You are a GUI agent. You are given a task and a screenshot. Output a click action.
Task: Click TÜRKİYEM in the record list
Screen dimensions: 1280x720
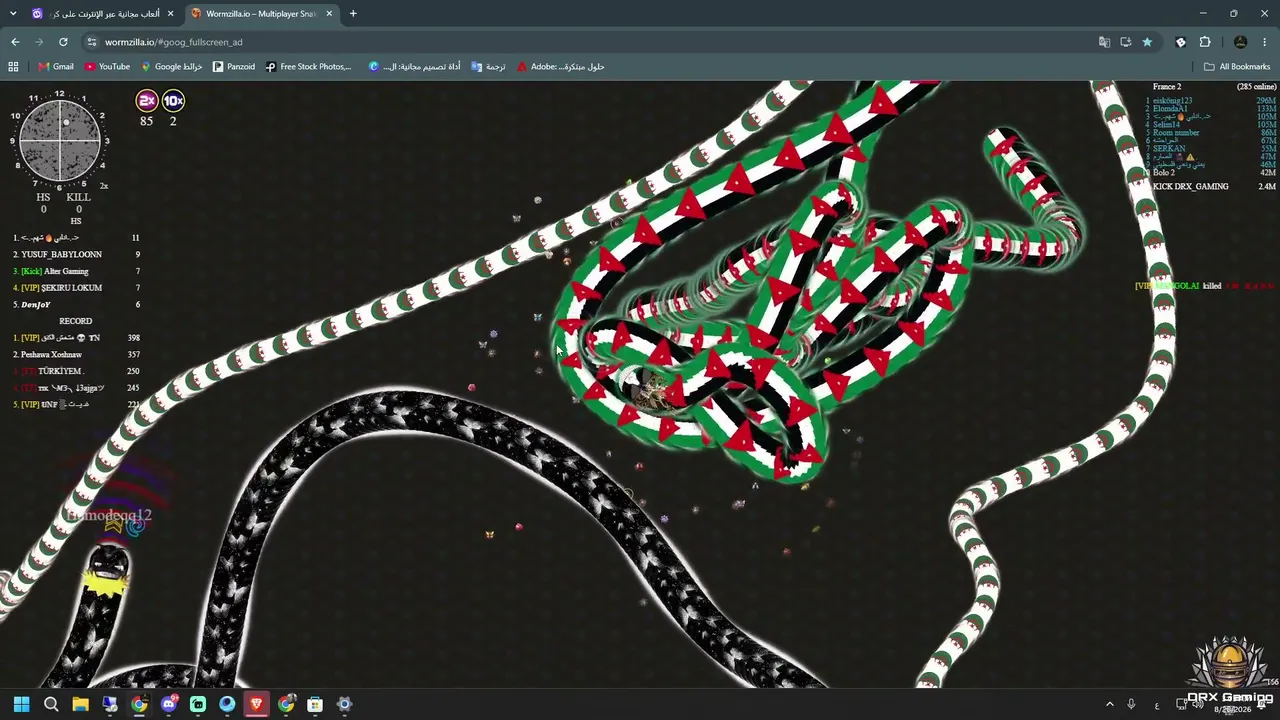click(x=60, y=371)
